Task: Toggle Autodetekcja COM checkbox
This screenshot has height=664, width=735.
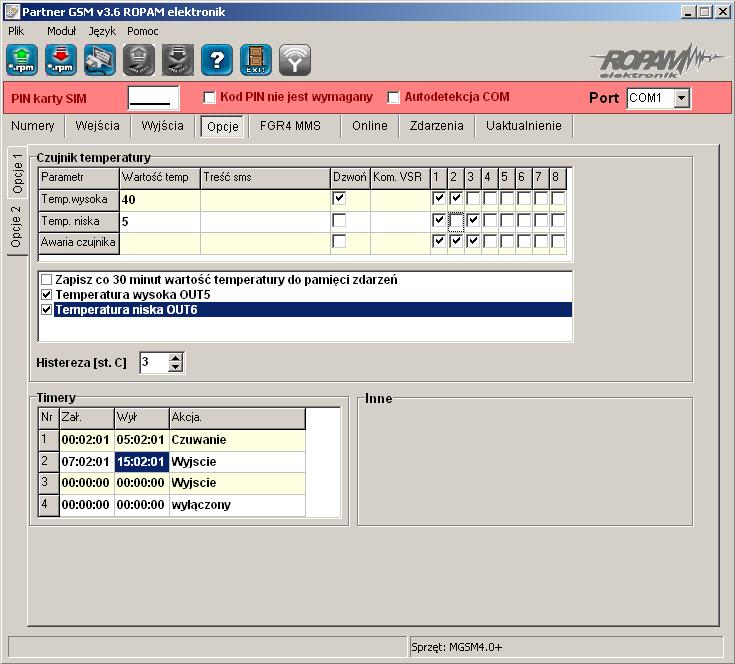Action: coord(393,97)
